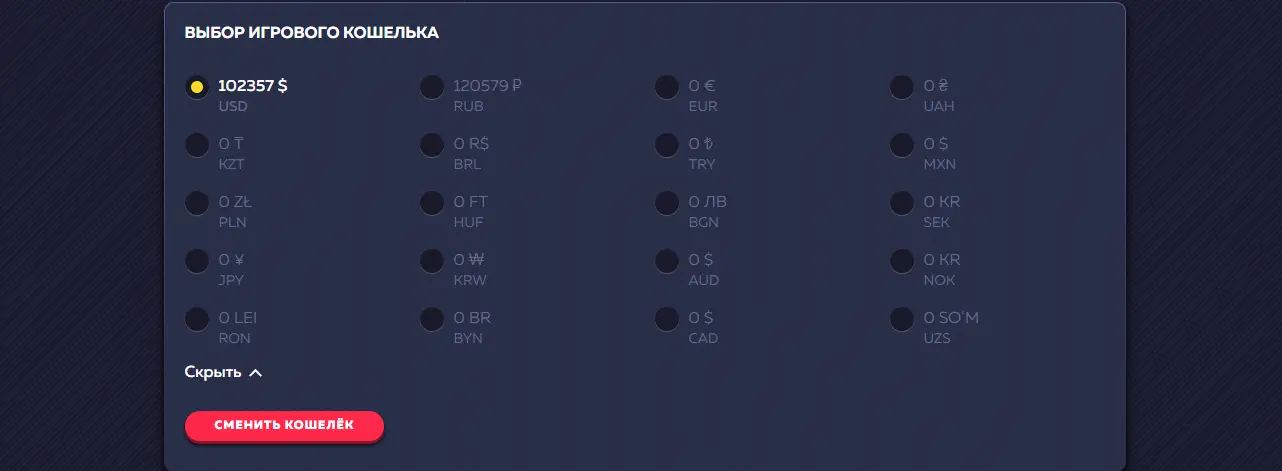This screenshot has height=471, width=1282.
Task: Select the KRW wallet option
Action: tap(432, 261)
